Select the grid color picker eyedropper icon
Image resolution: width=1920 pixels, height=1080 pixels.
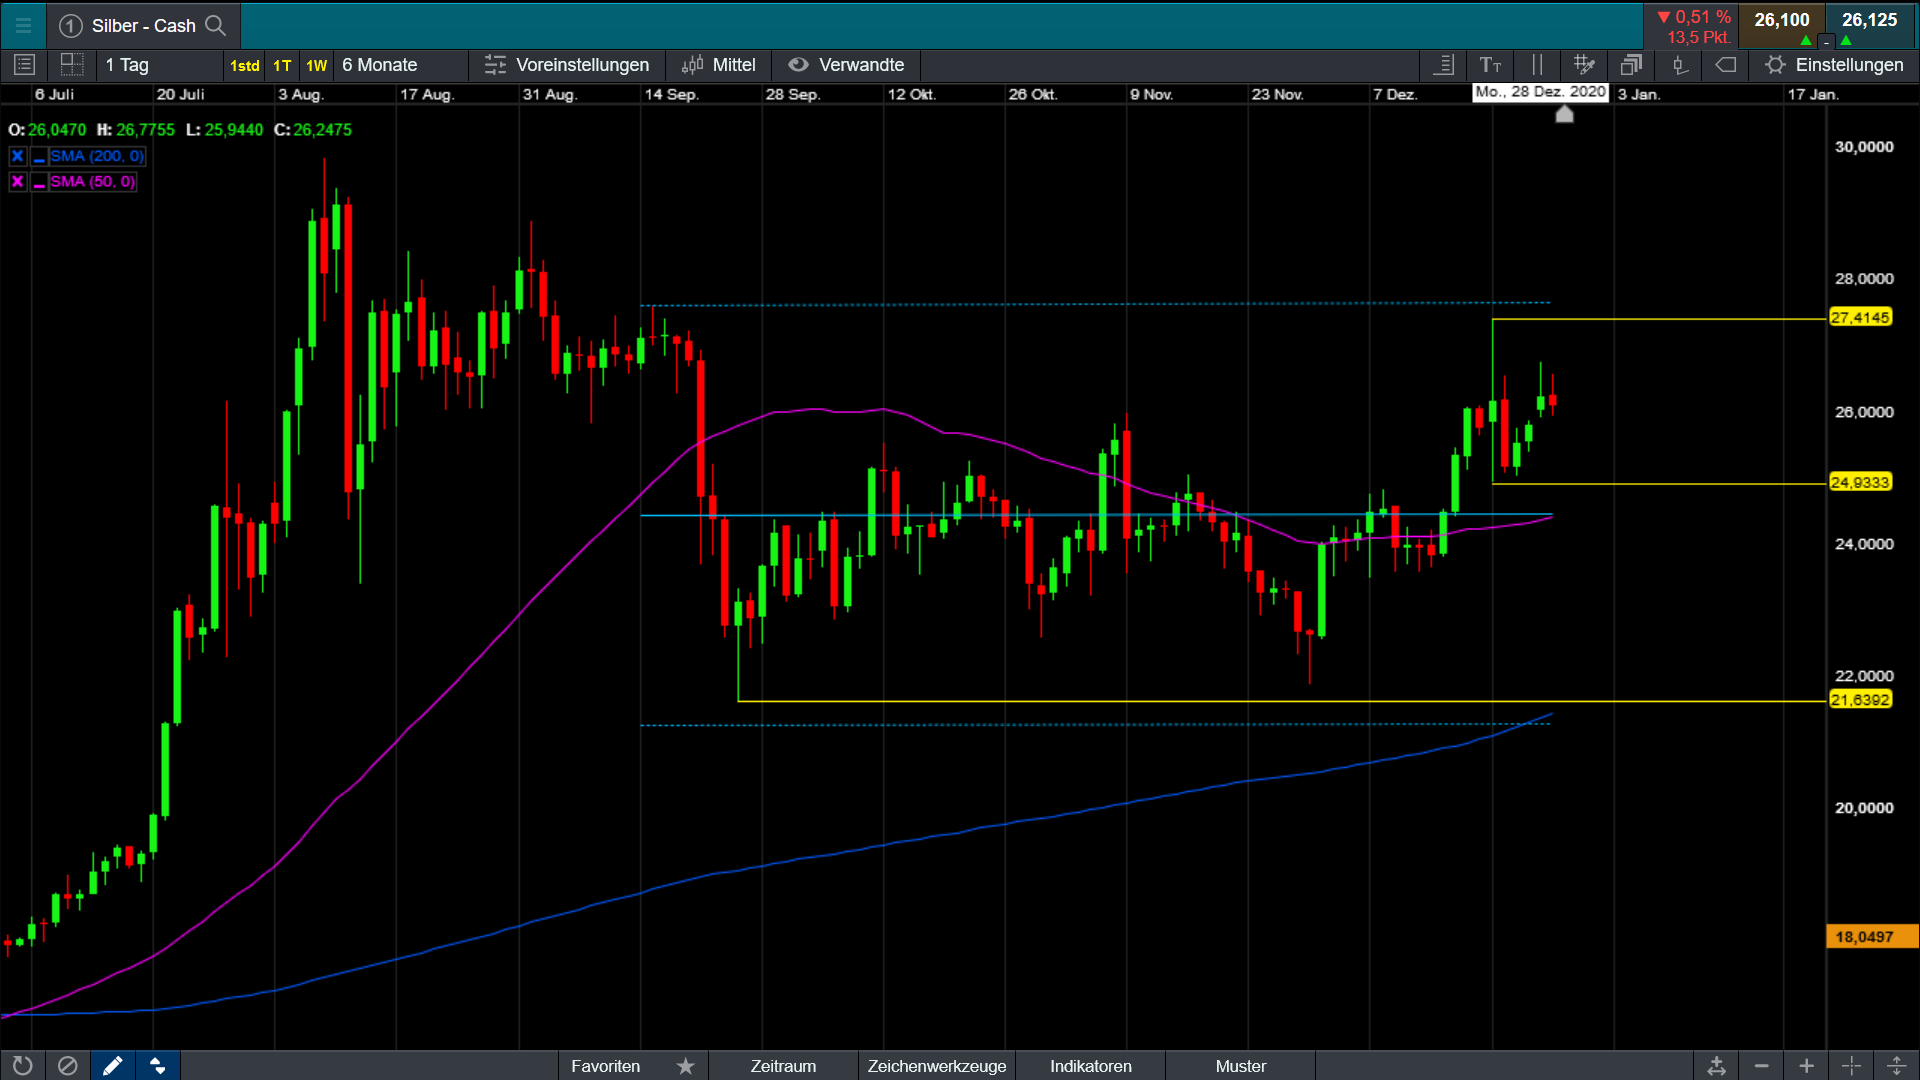(x=1584, y=65)
